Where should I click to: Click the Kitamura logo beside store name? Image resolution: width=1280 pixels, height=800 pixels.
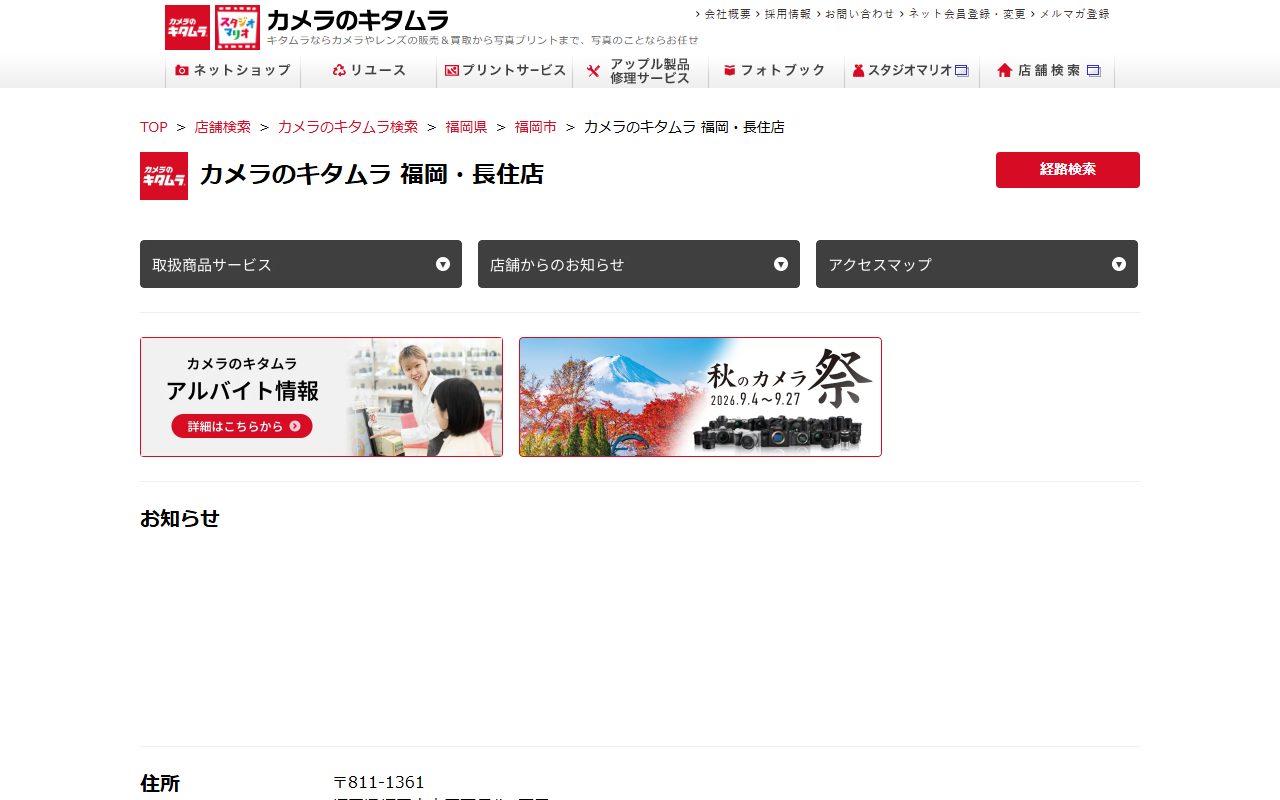pos(164,176)
